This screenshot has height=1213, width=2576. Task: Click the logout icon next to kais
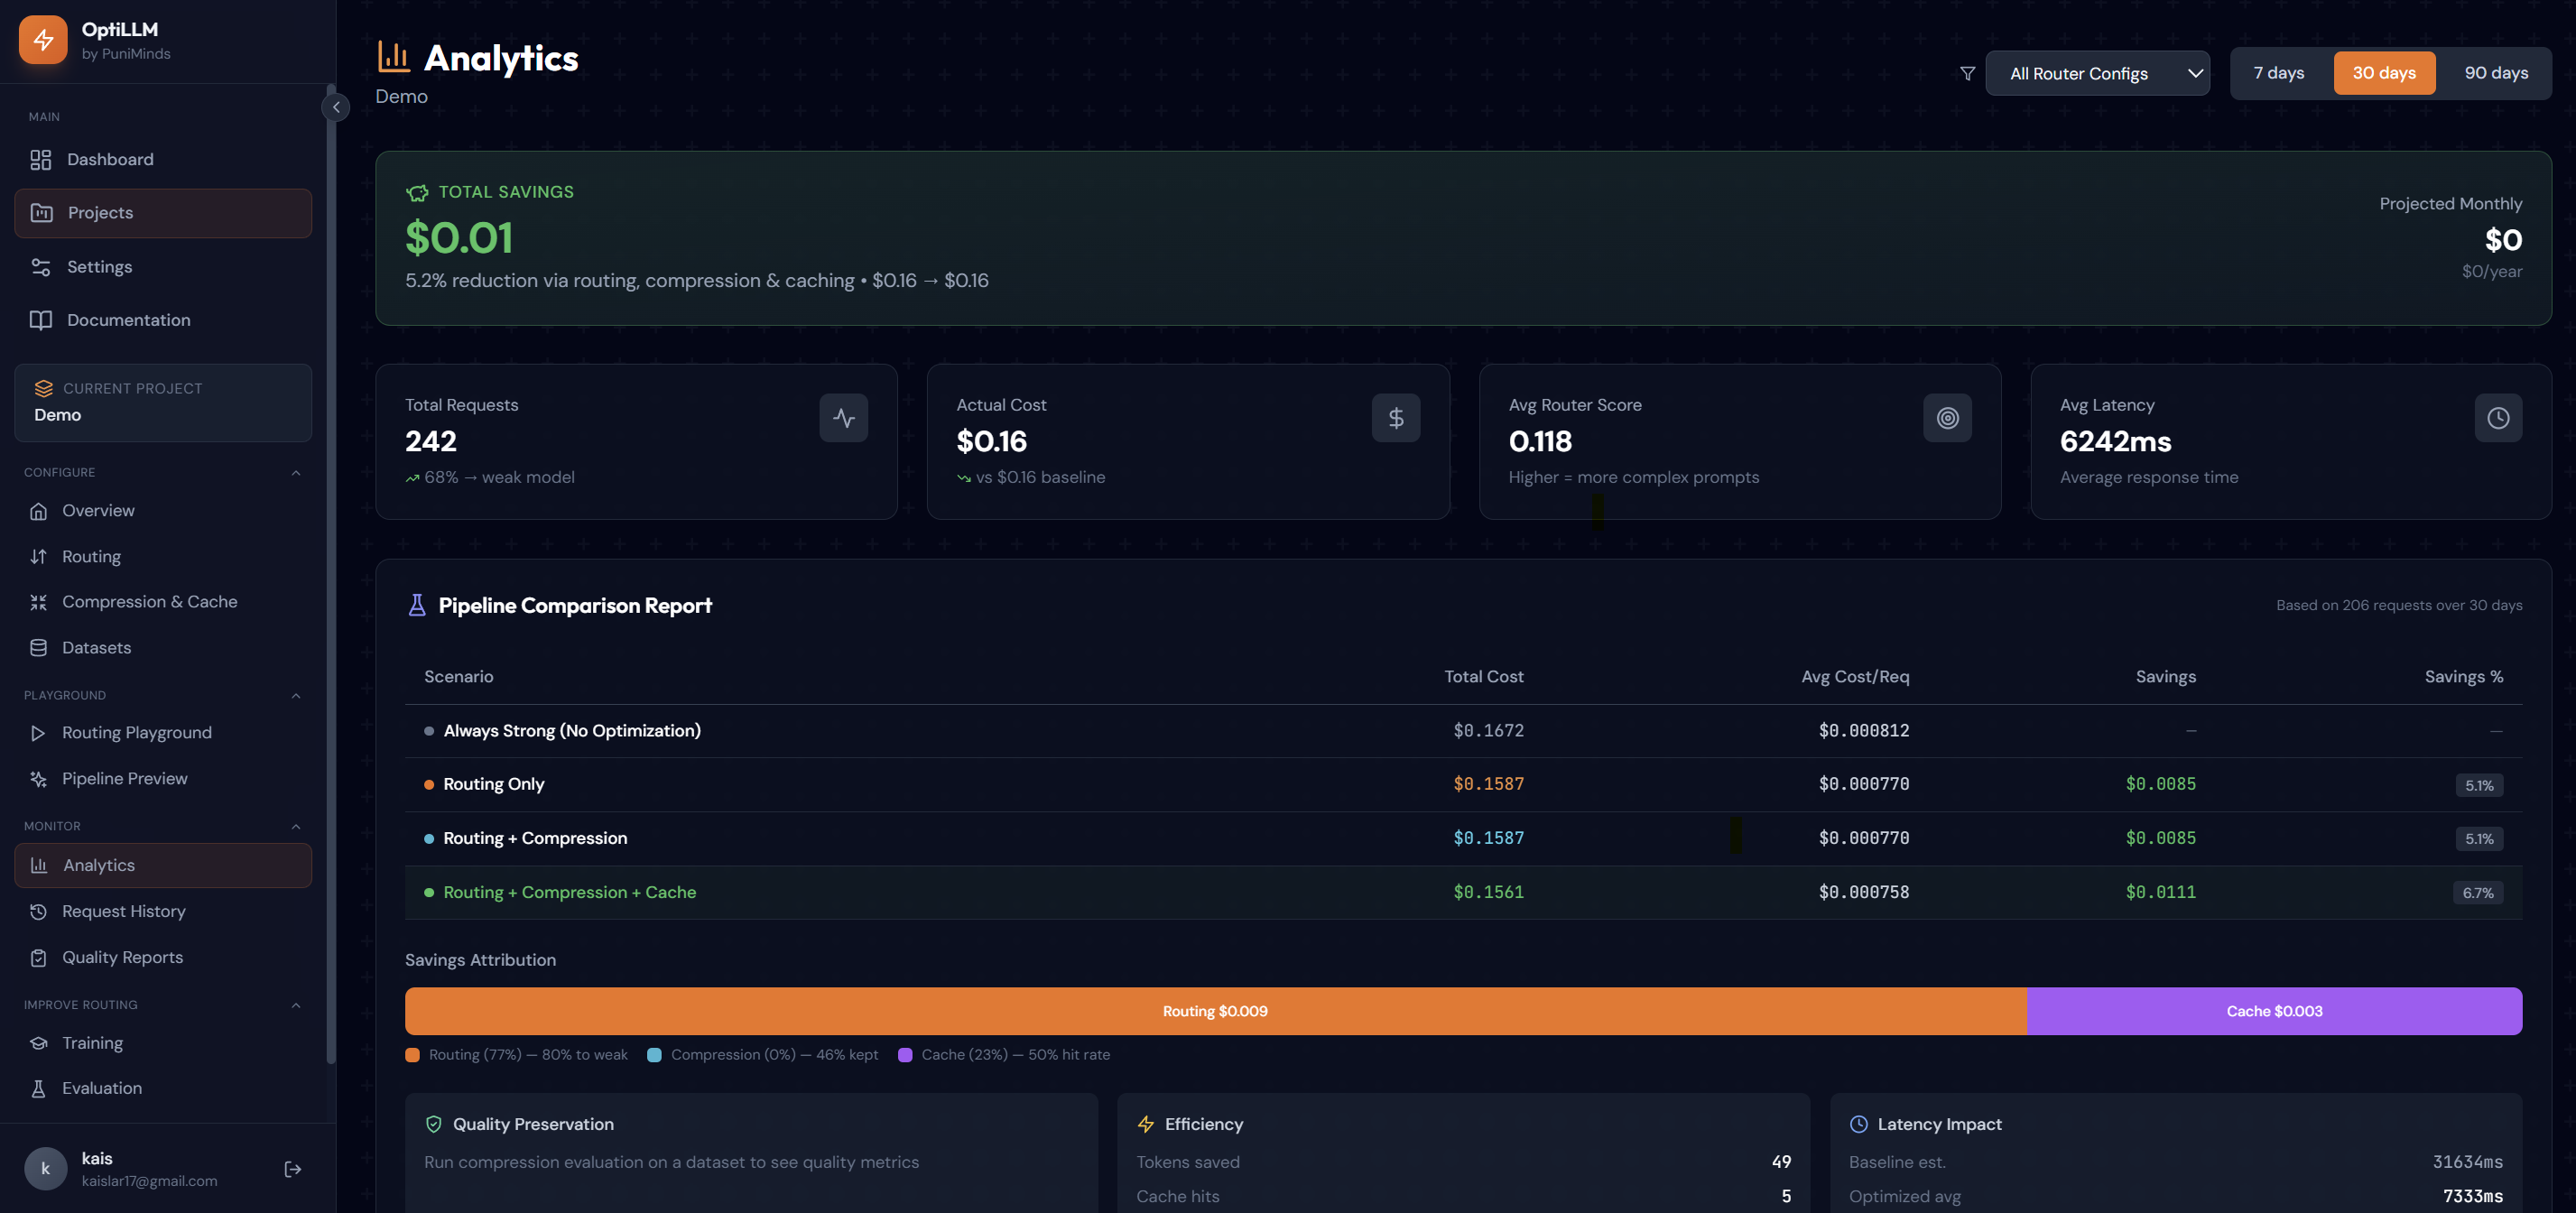click(293, 1169)
